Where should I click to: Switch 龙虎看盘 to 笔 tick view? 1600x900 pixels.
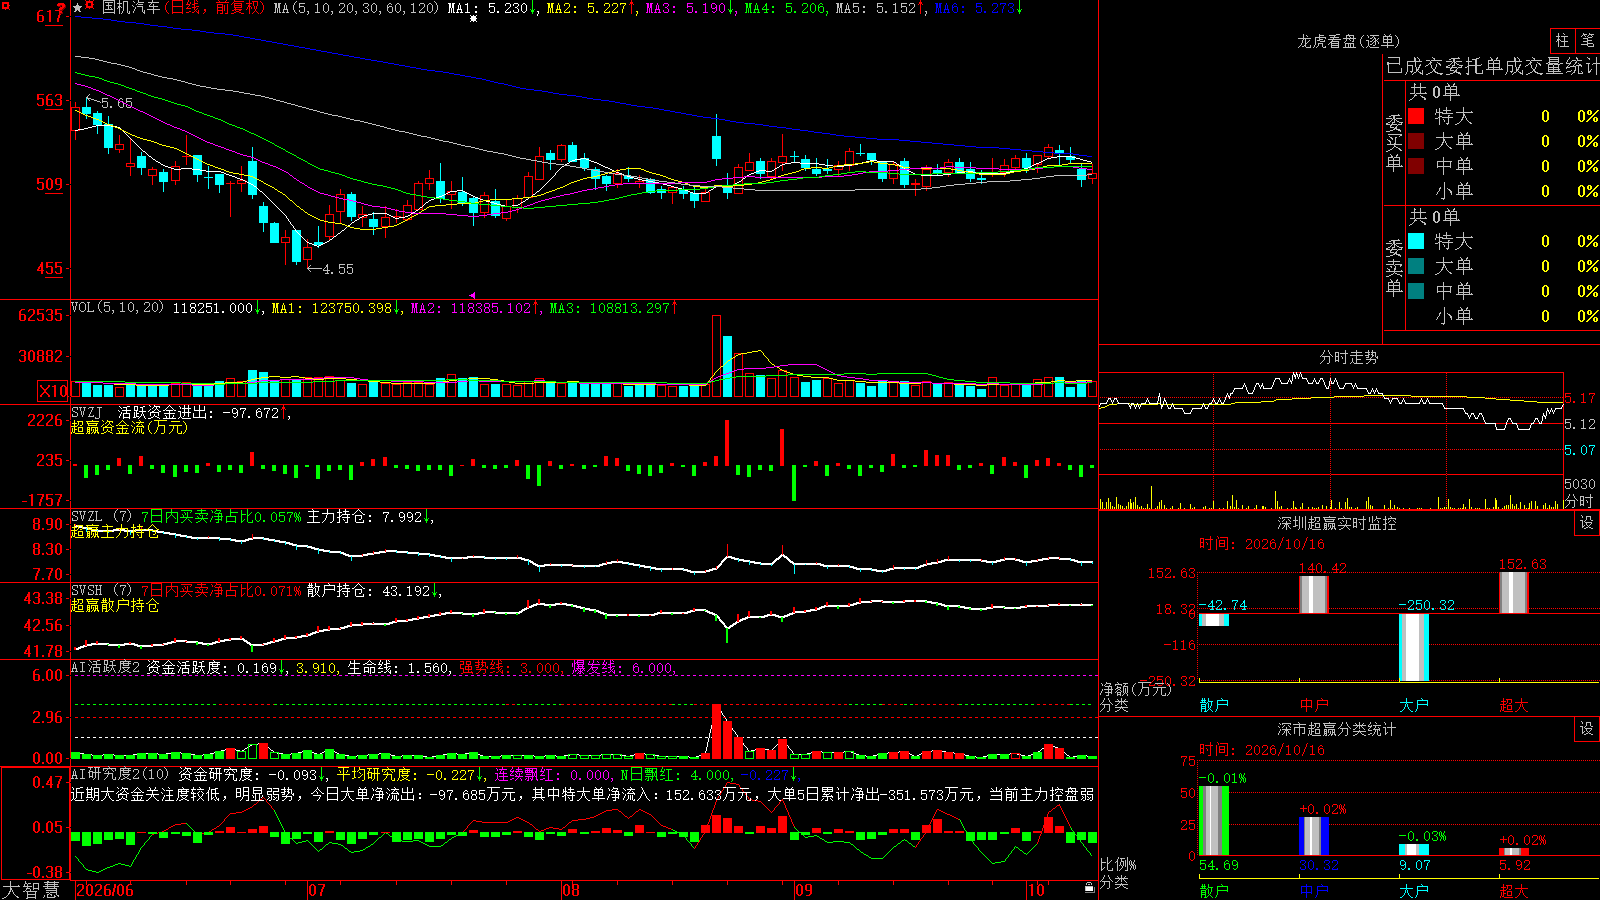pyautogui.click(x=1588, y=40)
